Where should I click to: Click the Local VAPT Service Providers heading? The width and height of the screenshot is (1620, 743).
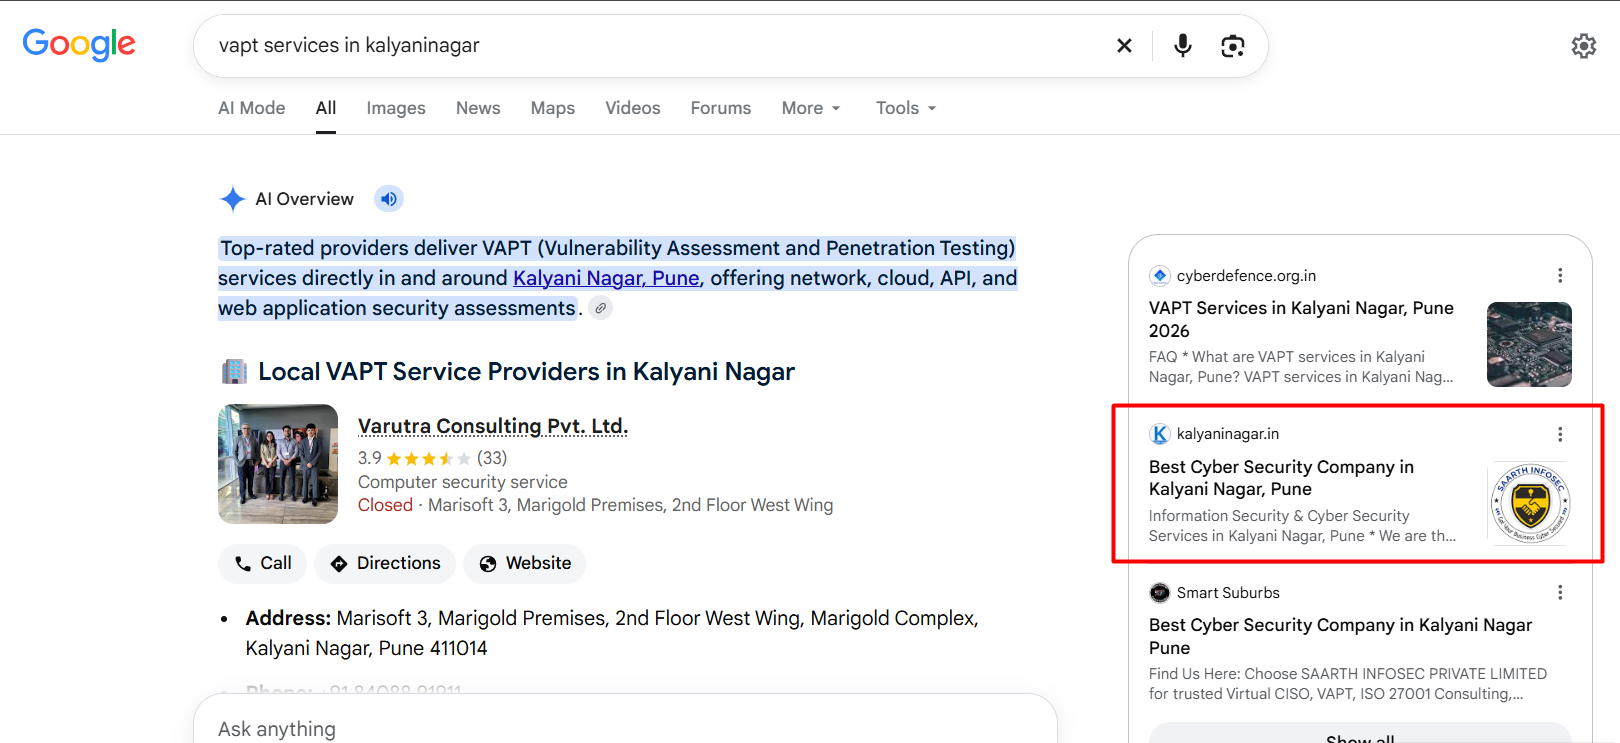coord(526,372)
